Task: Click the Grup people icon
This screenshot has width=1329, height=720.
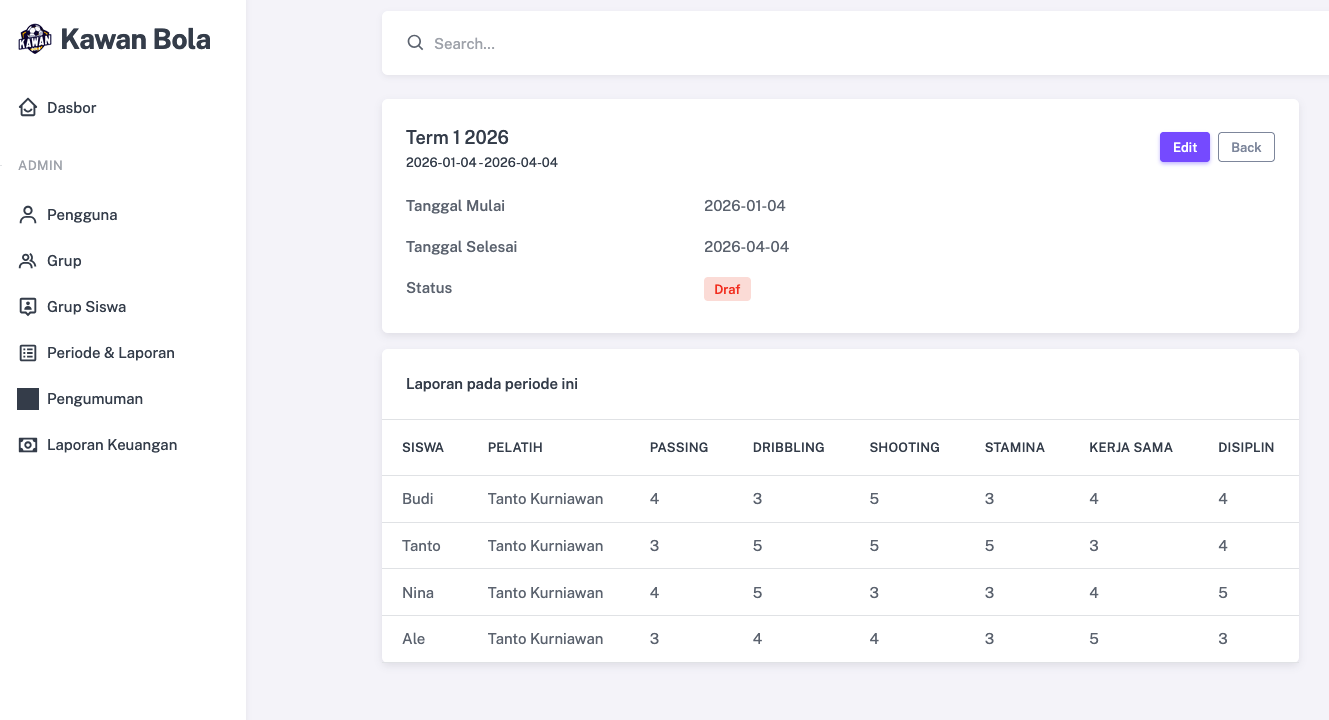Action: click(x=28, y=261)
